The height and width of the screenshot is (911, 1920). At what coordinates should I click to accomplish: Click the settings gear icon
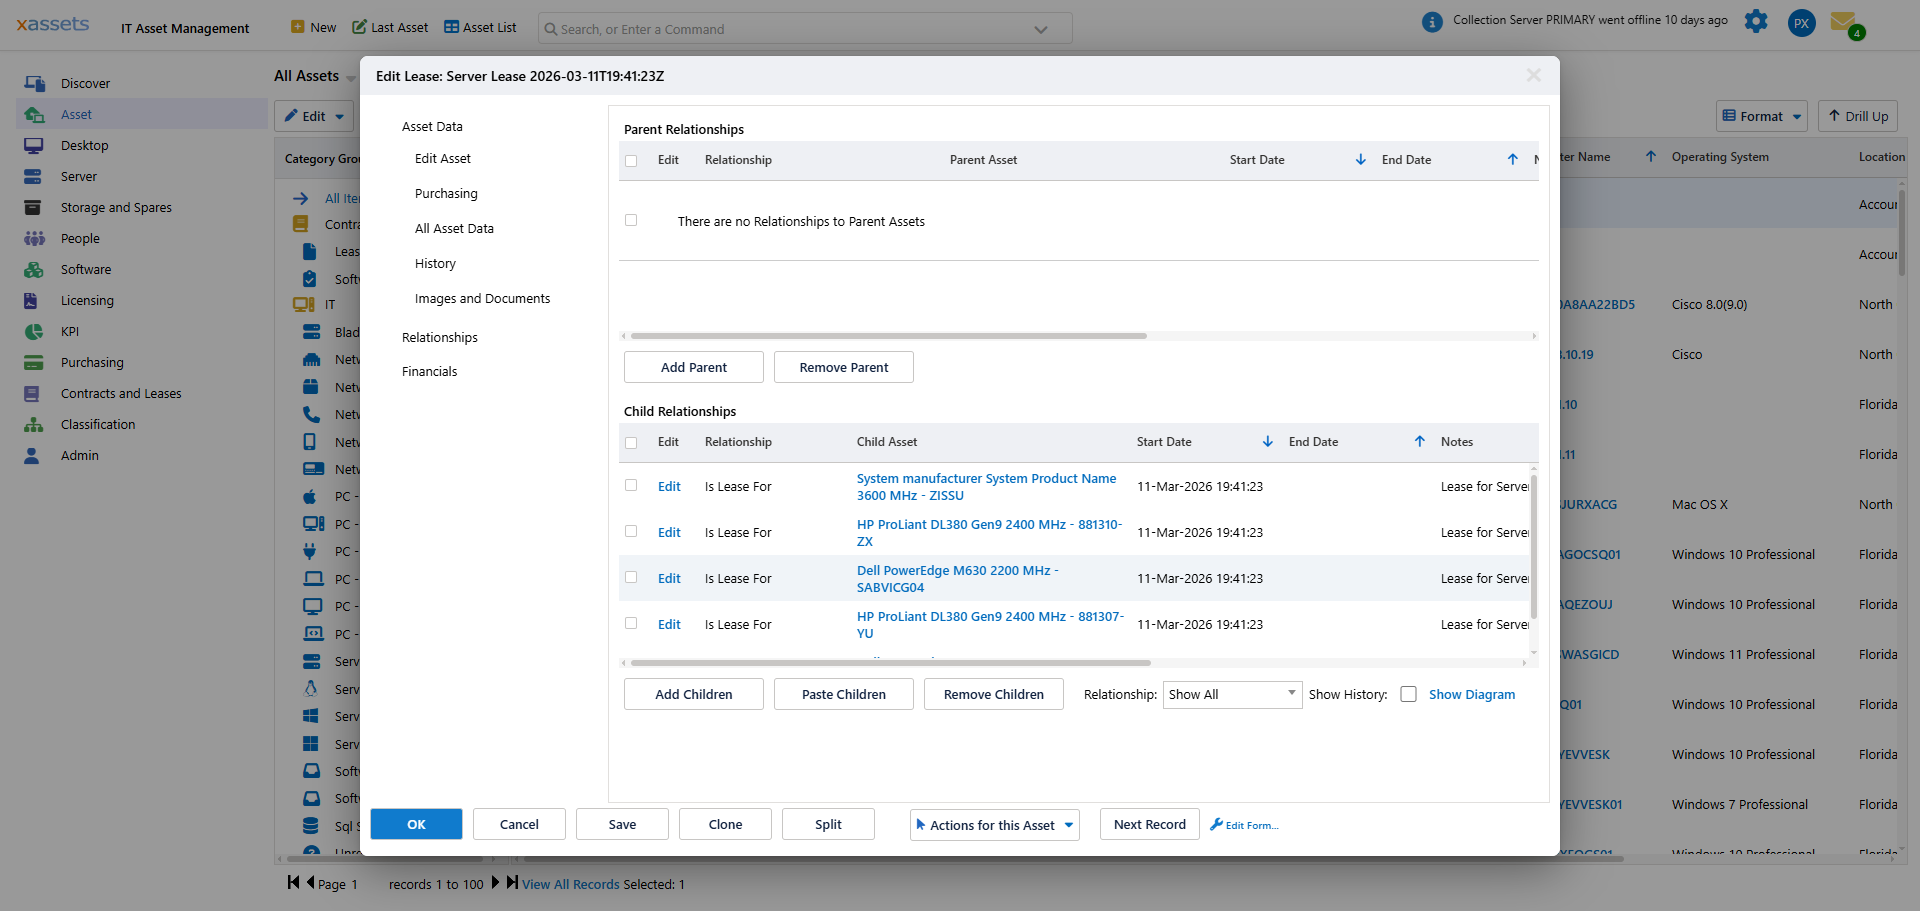point(1757,21)
